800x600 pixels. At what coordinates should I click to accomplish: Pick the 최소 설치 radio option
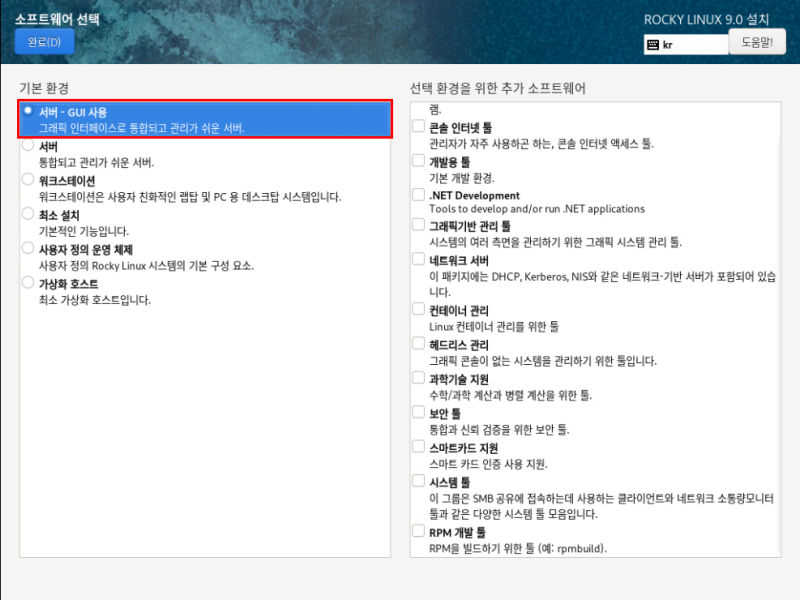pyautogui.click(x=28, y=214)
